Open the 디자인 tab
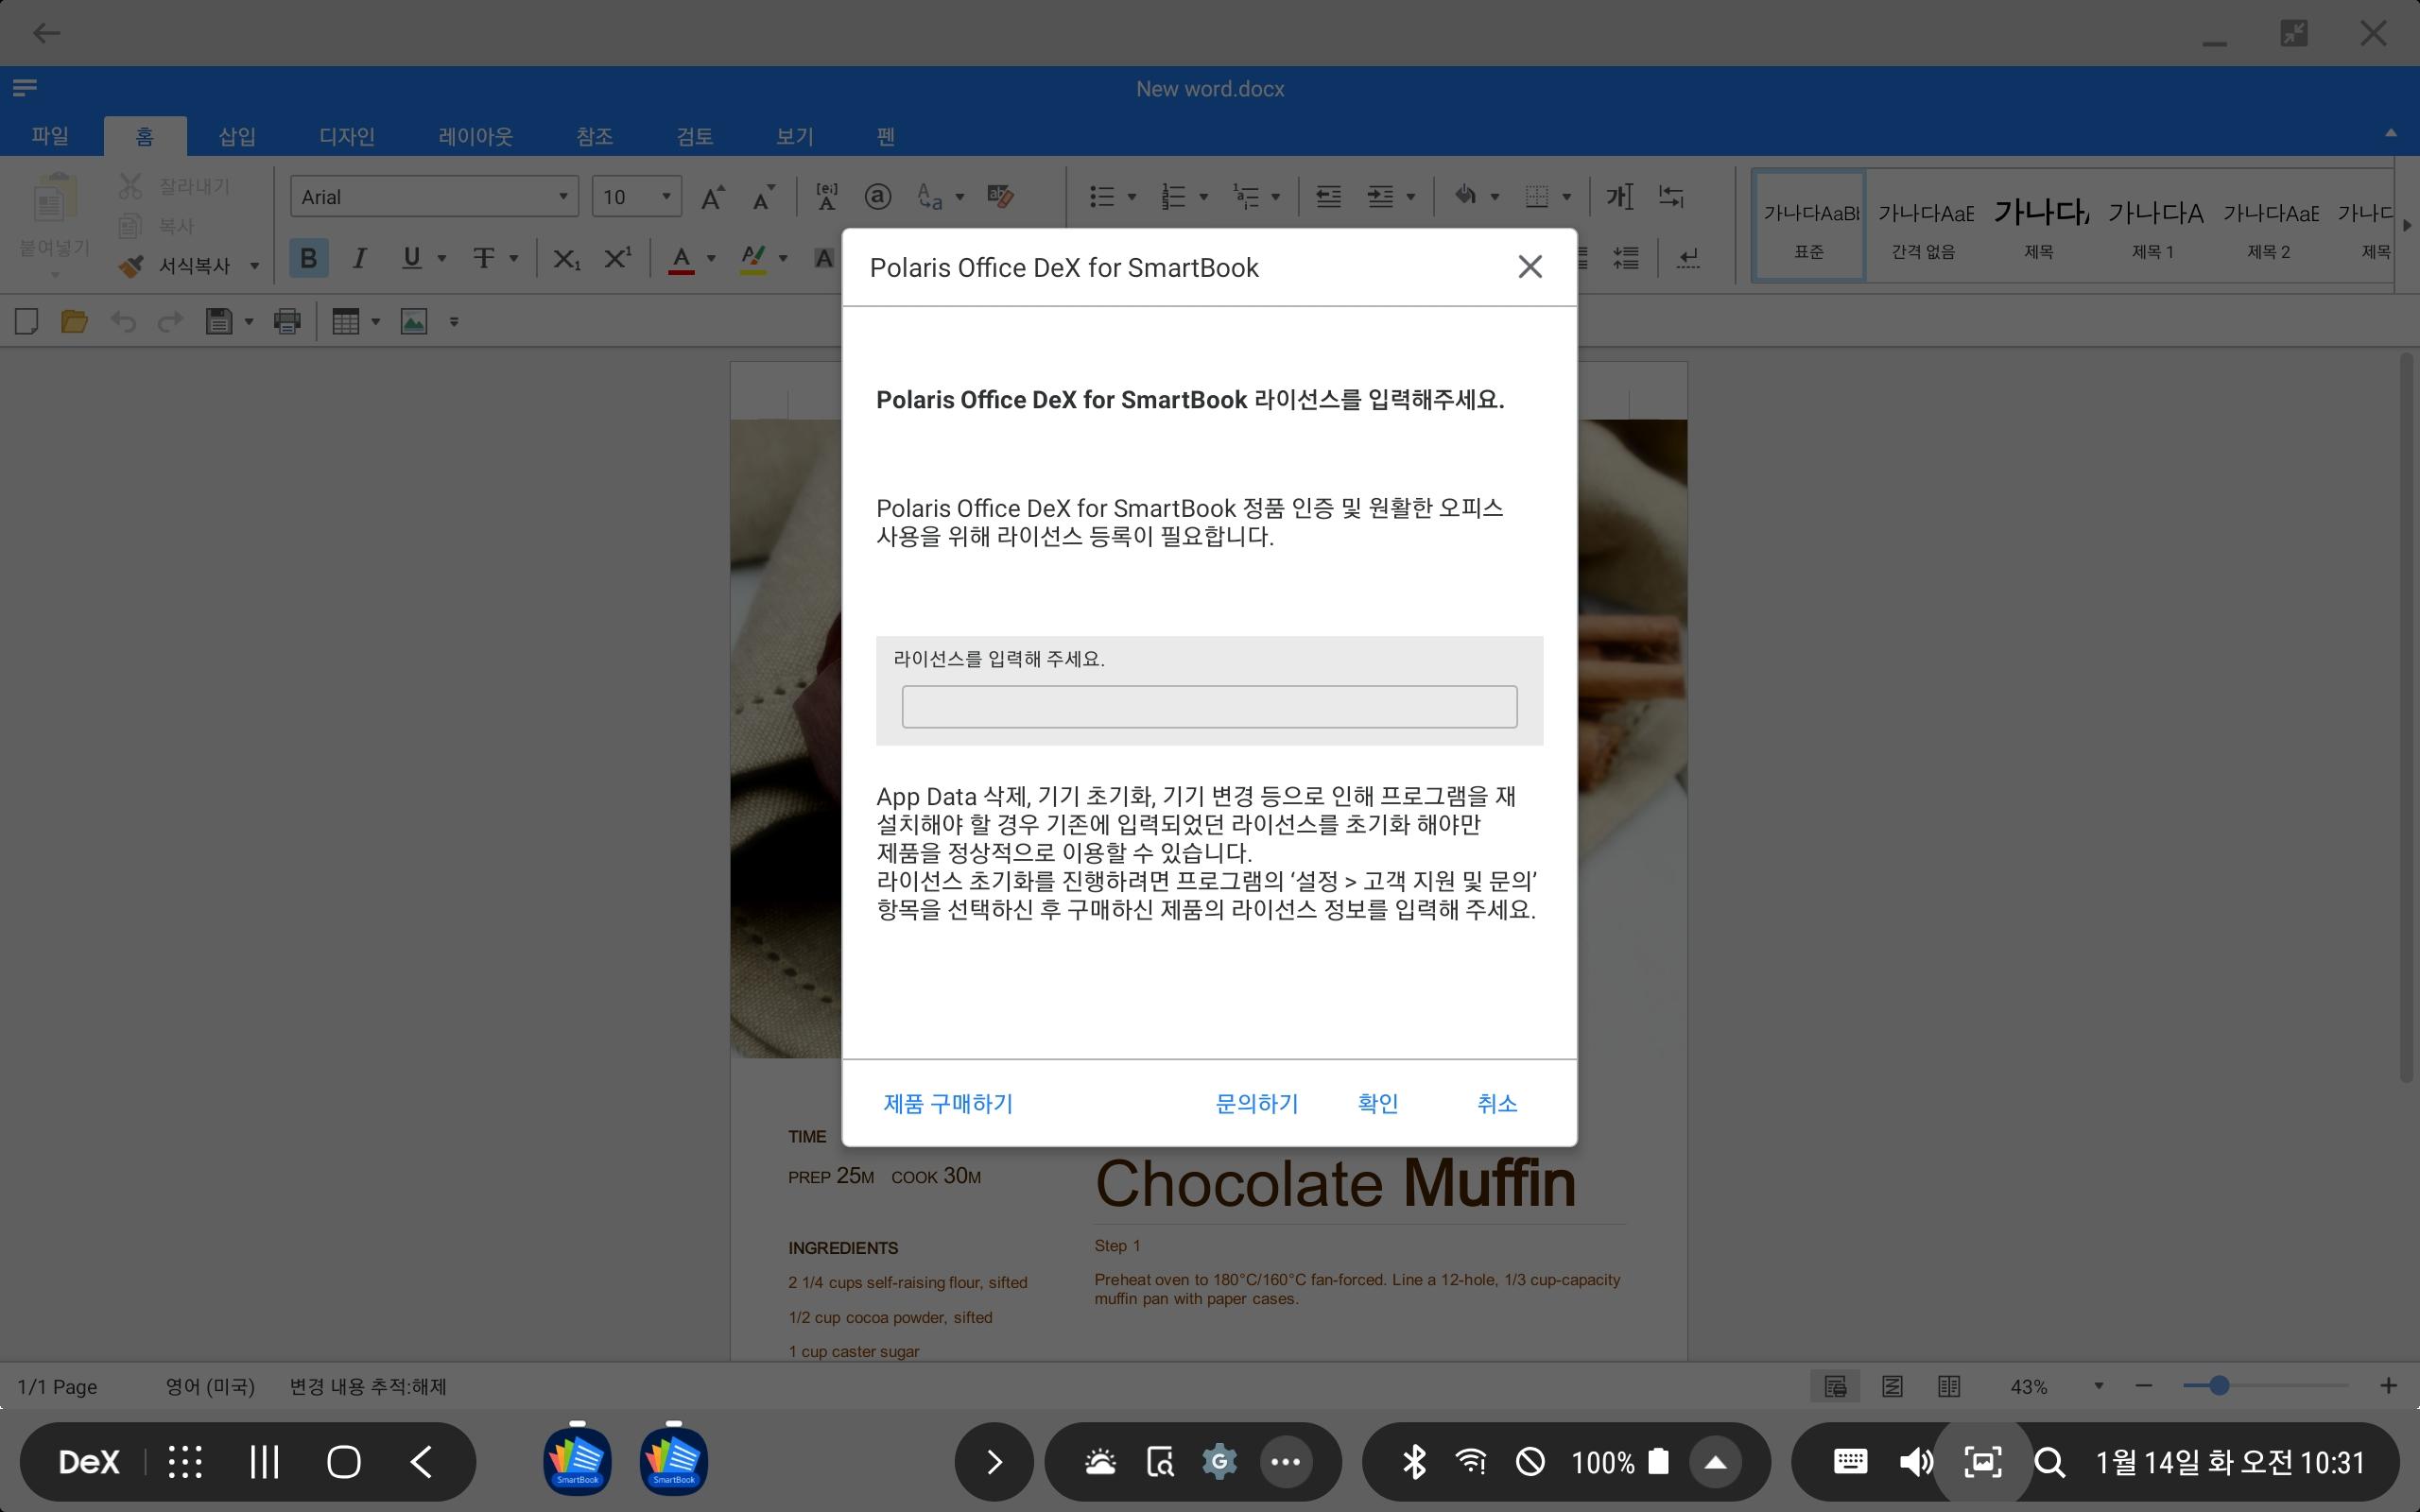The height and width of the screenshot is (1512, 2420). pos(347,136)
